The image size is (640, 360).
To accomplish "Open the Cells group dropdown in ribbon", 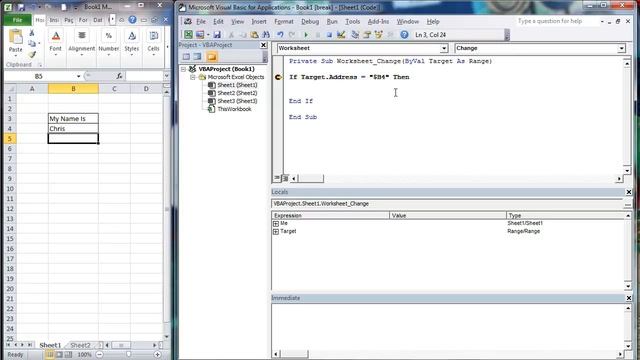I will click(153, 43).
